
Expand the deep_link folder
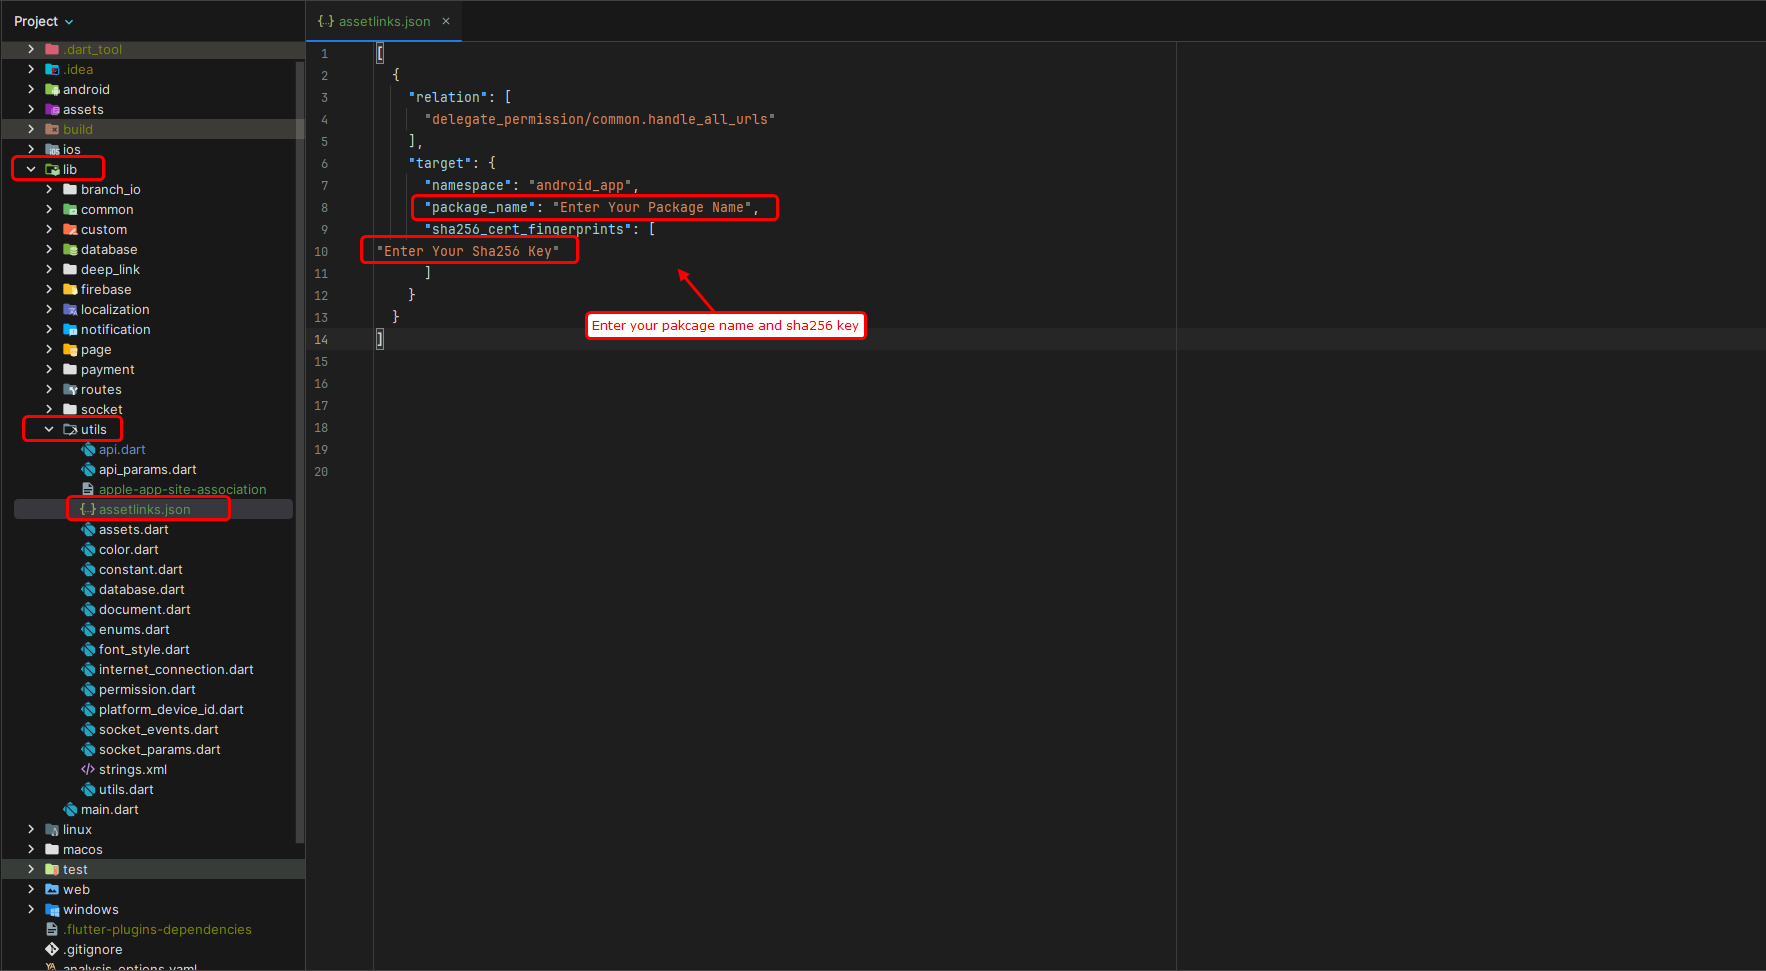[47, 269]
